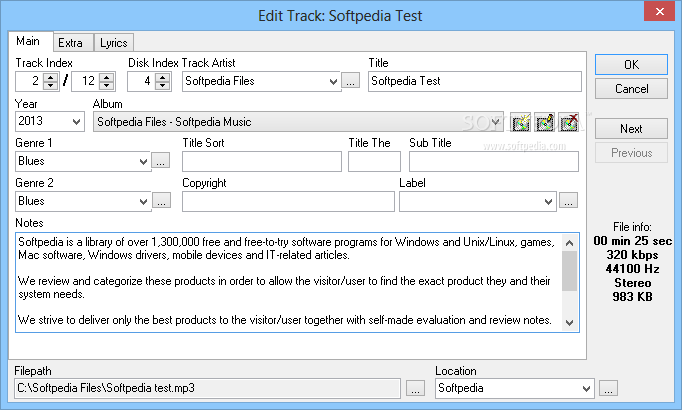Increase total tracks count of 12

107,77
